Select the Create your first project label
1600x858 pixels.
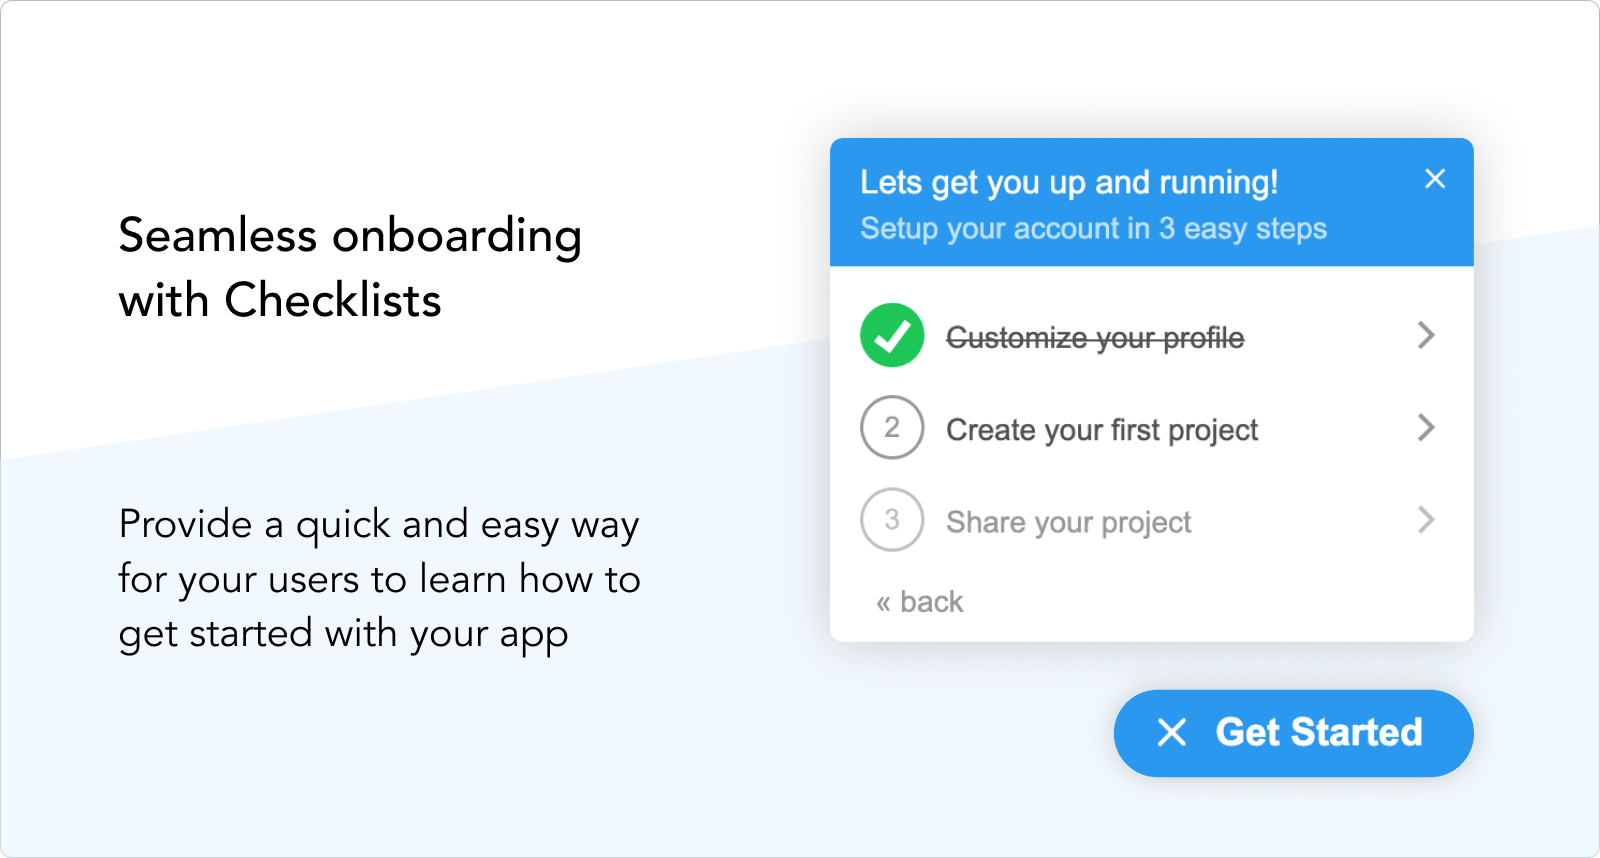[1102, 430]
